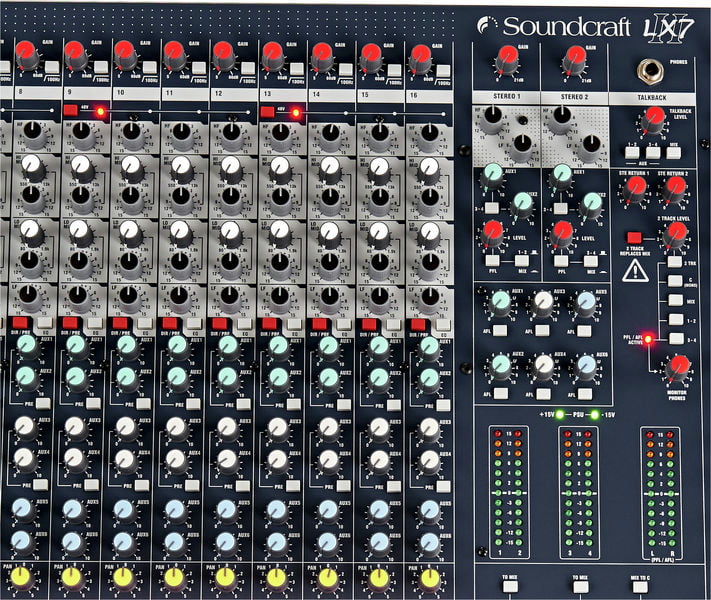The image size is (711, 600).
Task: Click the PFL/AFL ACTIVE red LED
Action: click(648, 339)
